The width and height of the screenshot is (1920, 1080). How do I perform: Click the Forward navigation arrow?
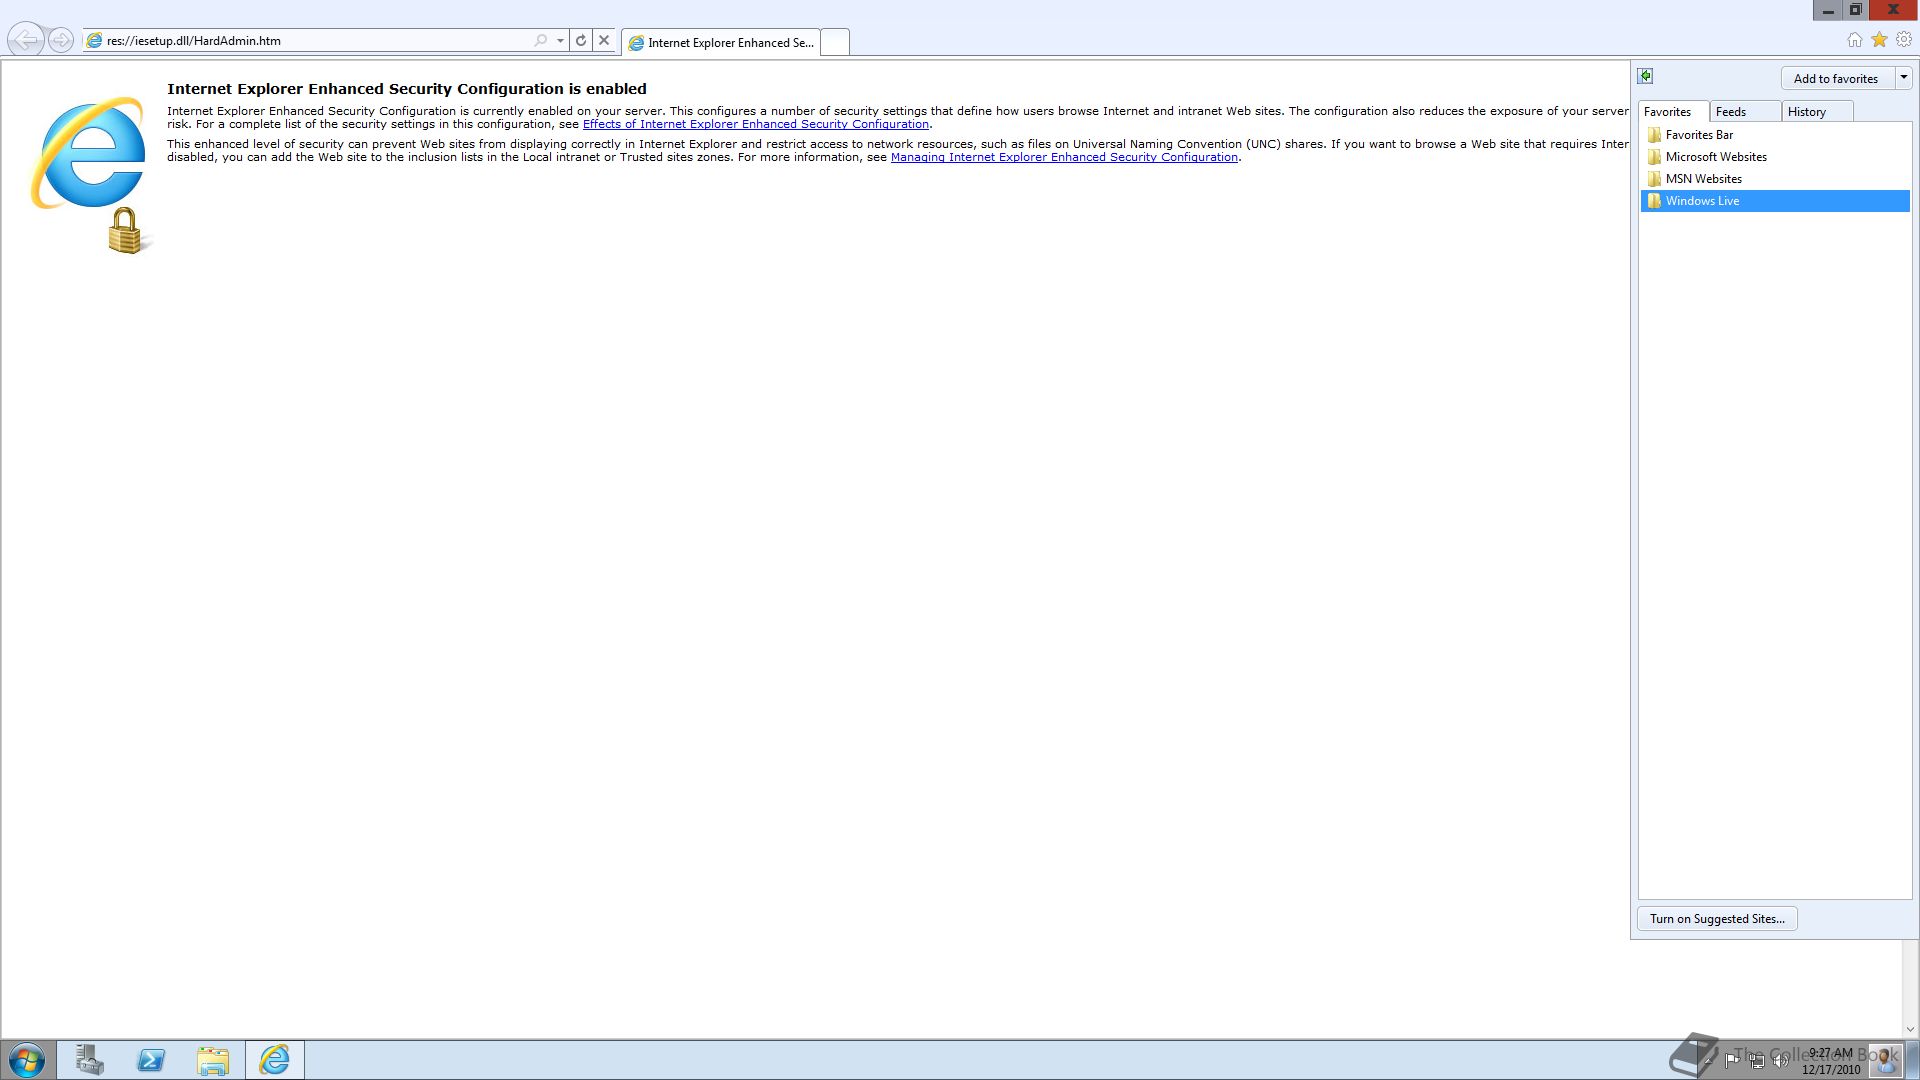(x=61, y=40)
